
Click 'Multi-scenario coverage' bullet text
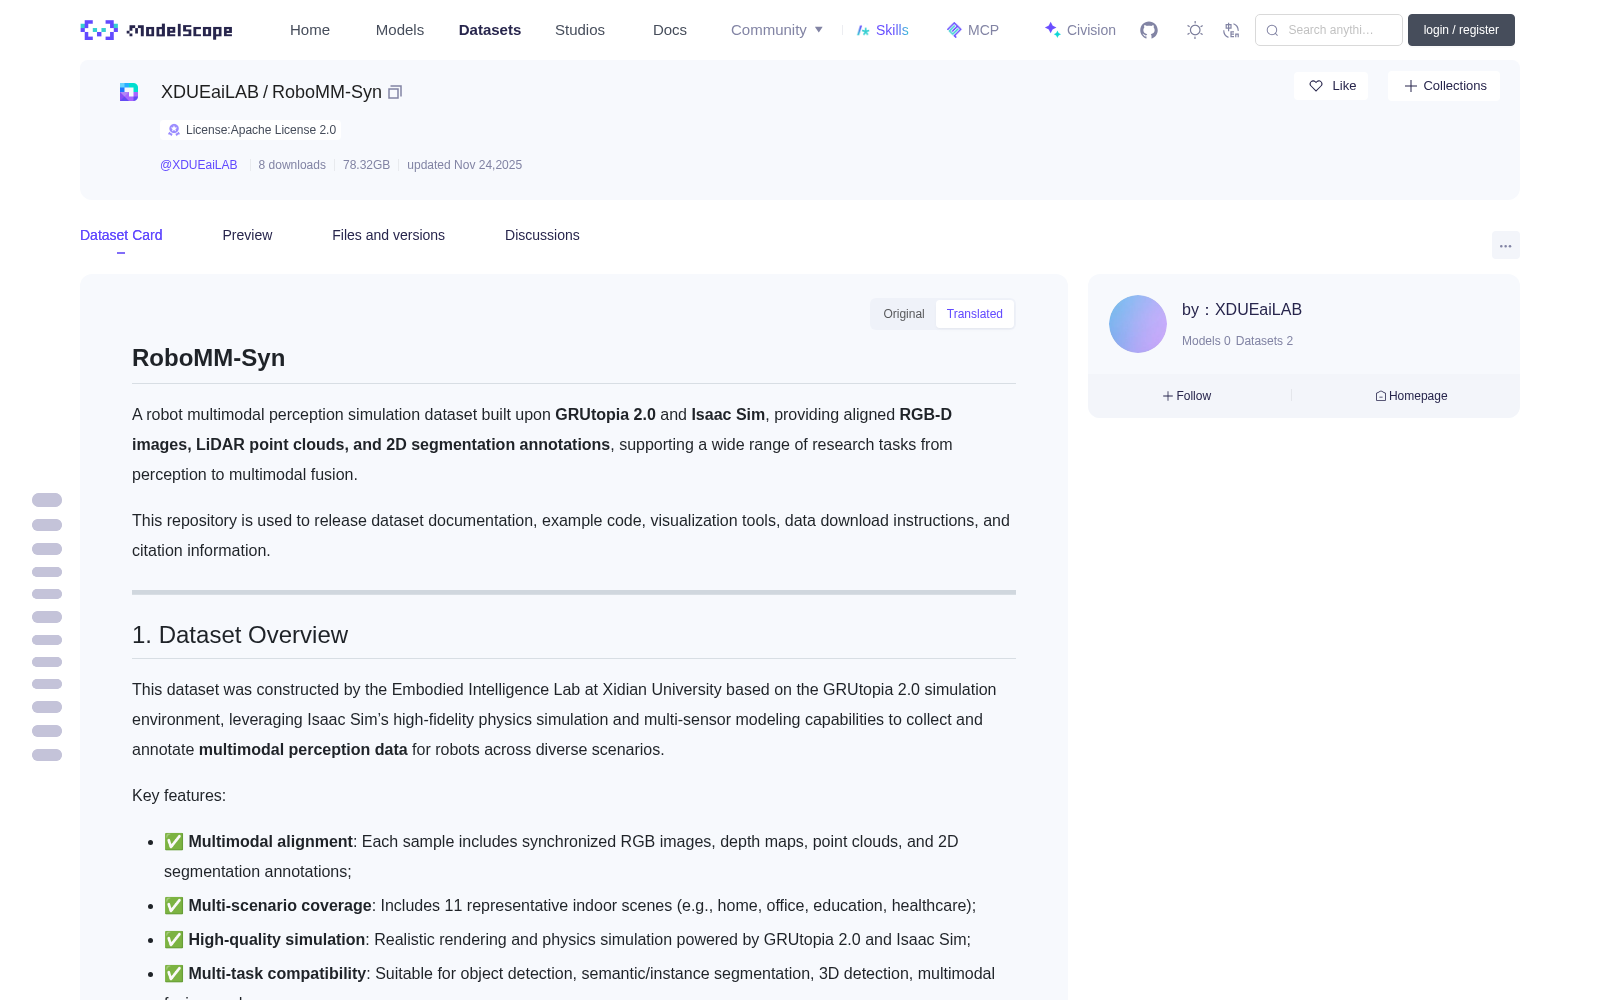pyautogui.click(x=280, y=906)
